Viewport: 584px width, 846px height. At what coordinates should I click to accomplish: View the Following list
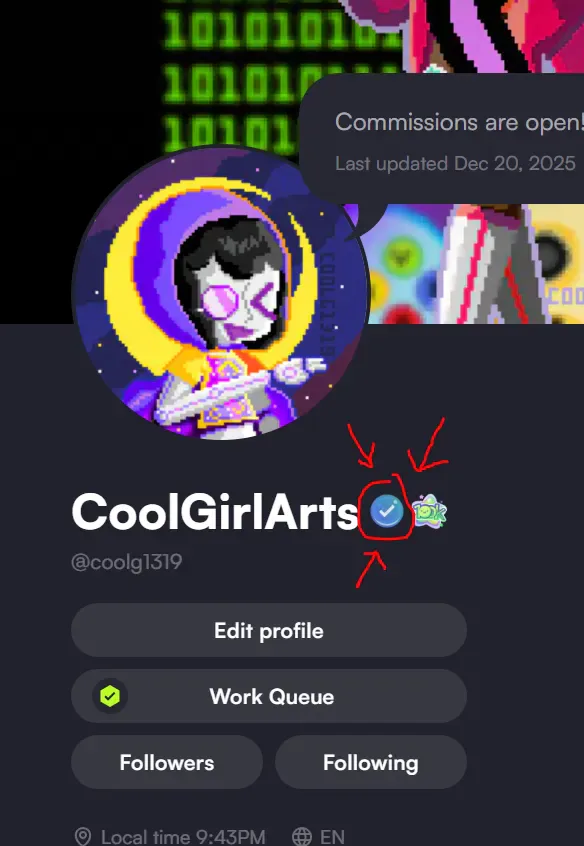[371, 762]
